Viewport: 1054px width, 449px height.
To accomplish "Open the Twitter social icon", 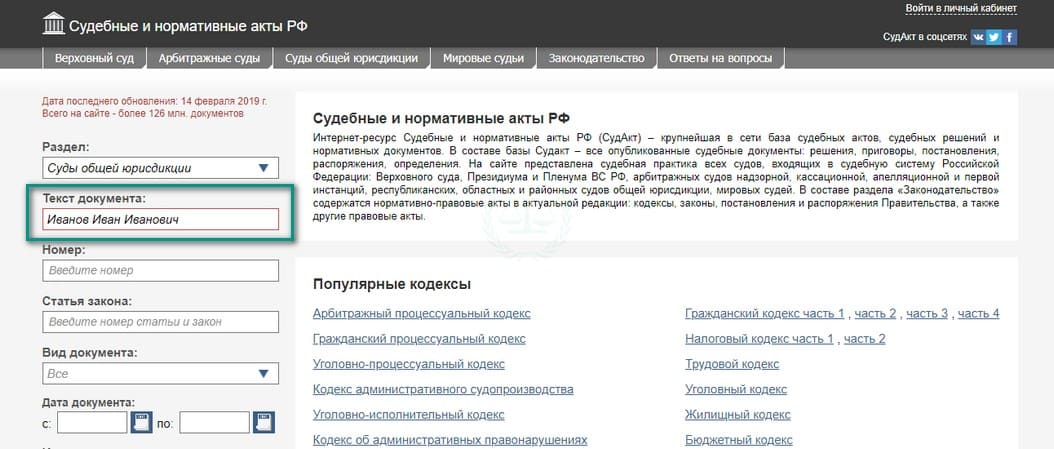I will click(x=994, y=37).
